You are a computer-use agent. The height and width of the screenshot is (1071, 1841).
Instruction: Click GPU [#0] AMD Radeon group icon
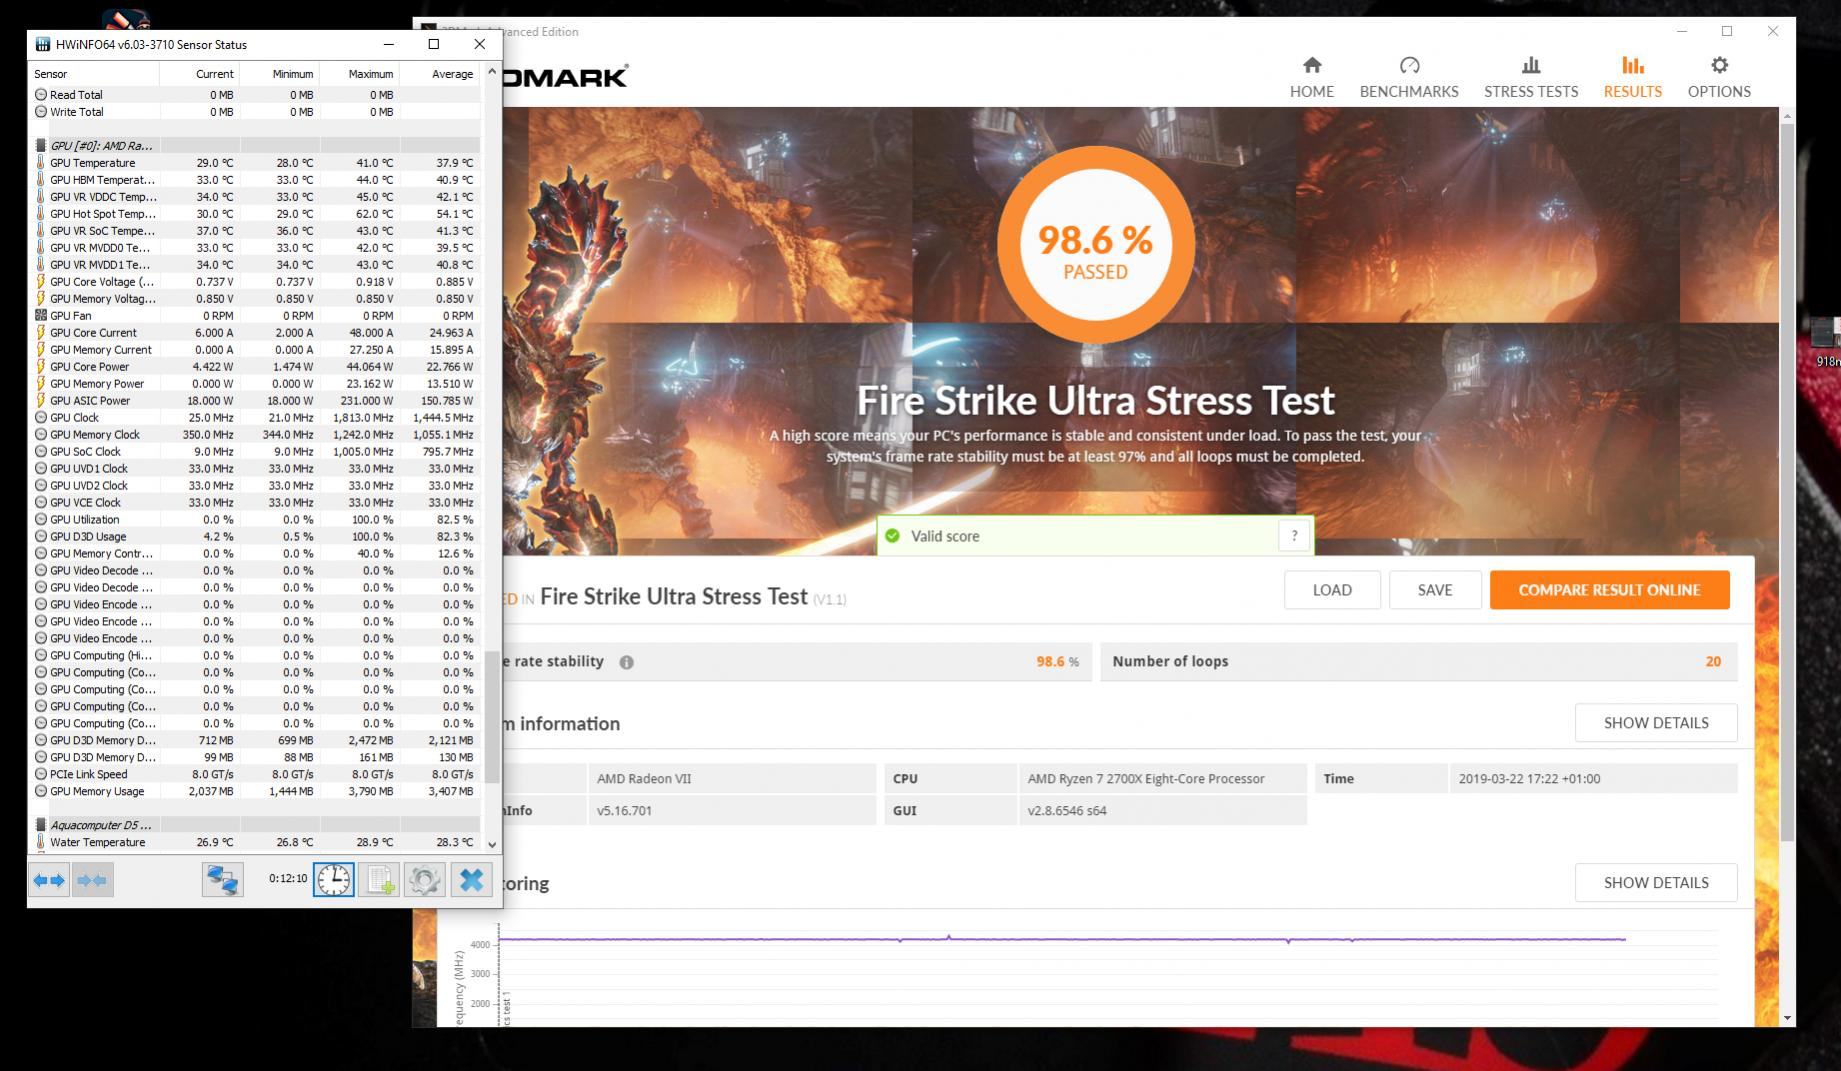(41, 146)
